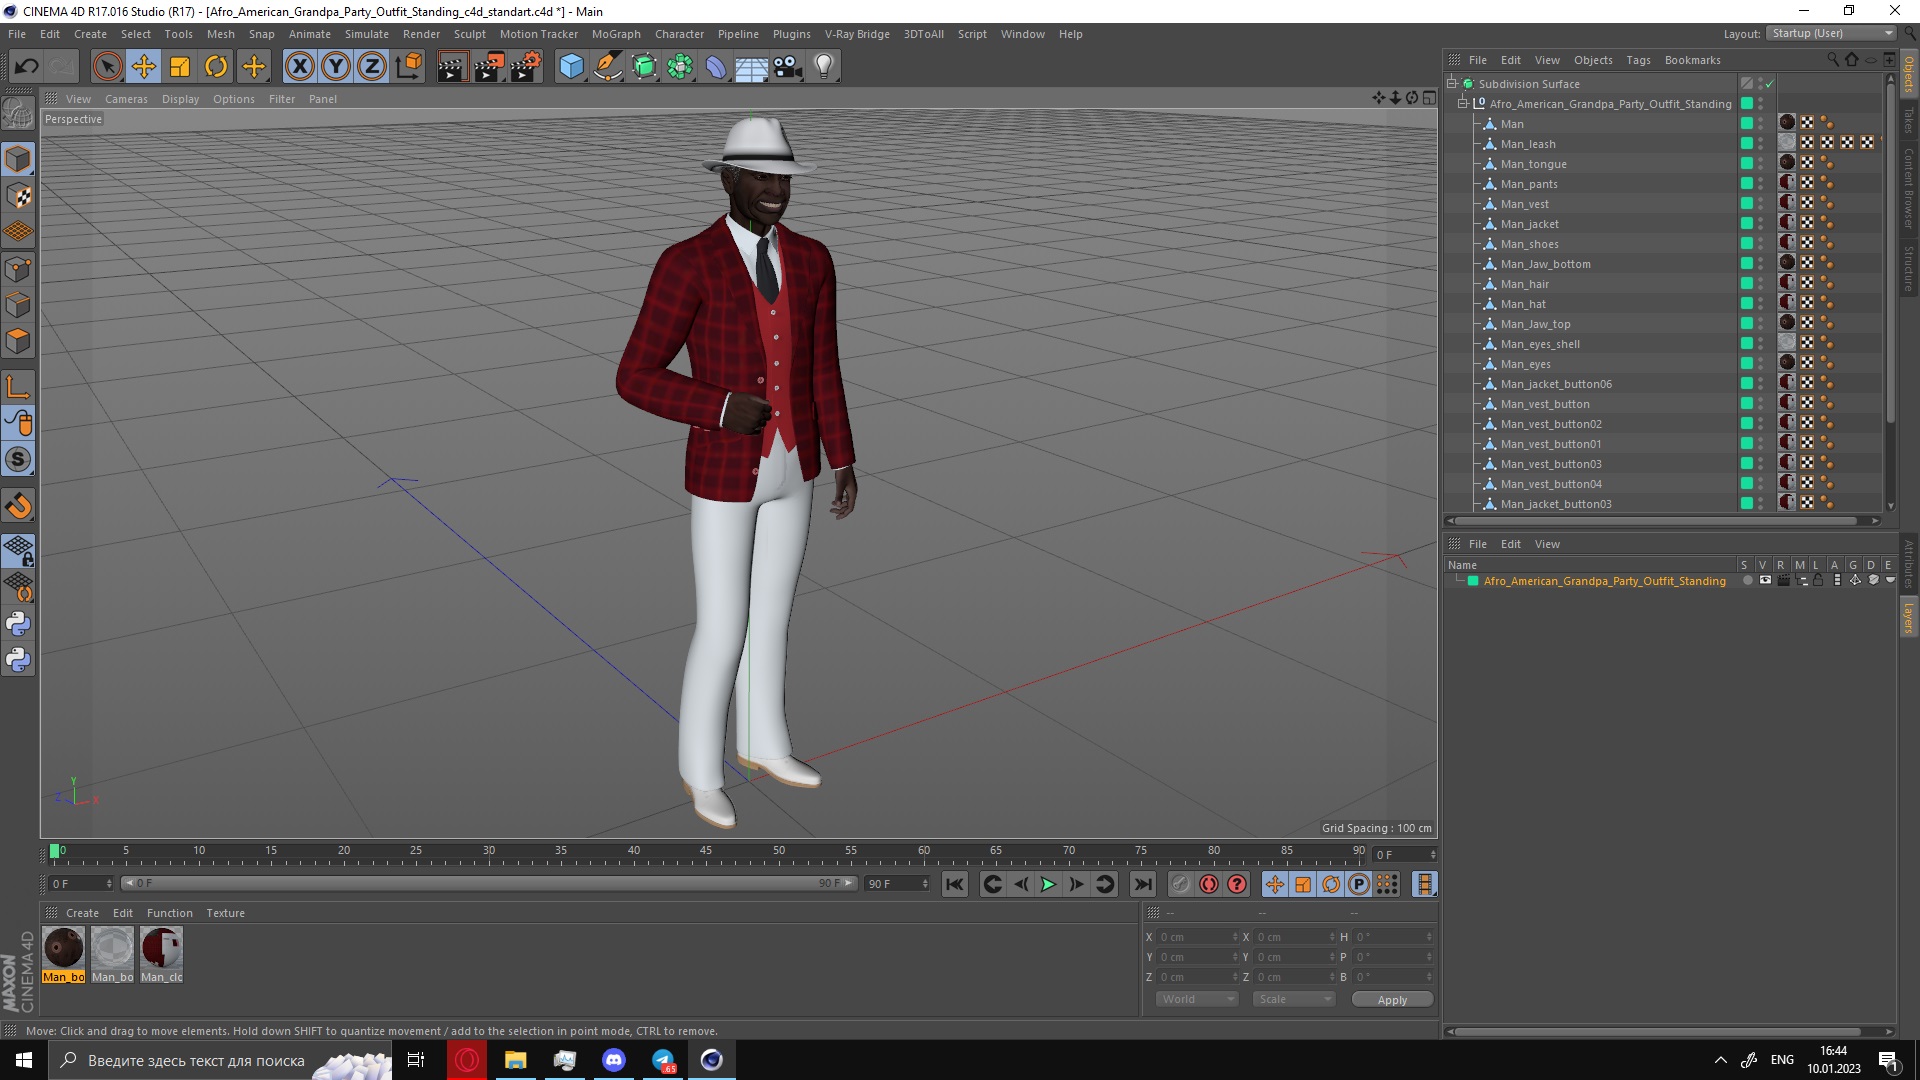Collapse the Subdivision Surface tree node

1452,84
